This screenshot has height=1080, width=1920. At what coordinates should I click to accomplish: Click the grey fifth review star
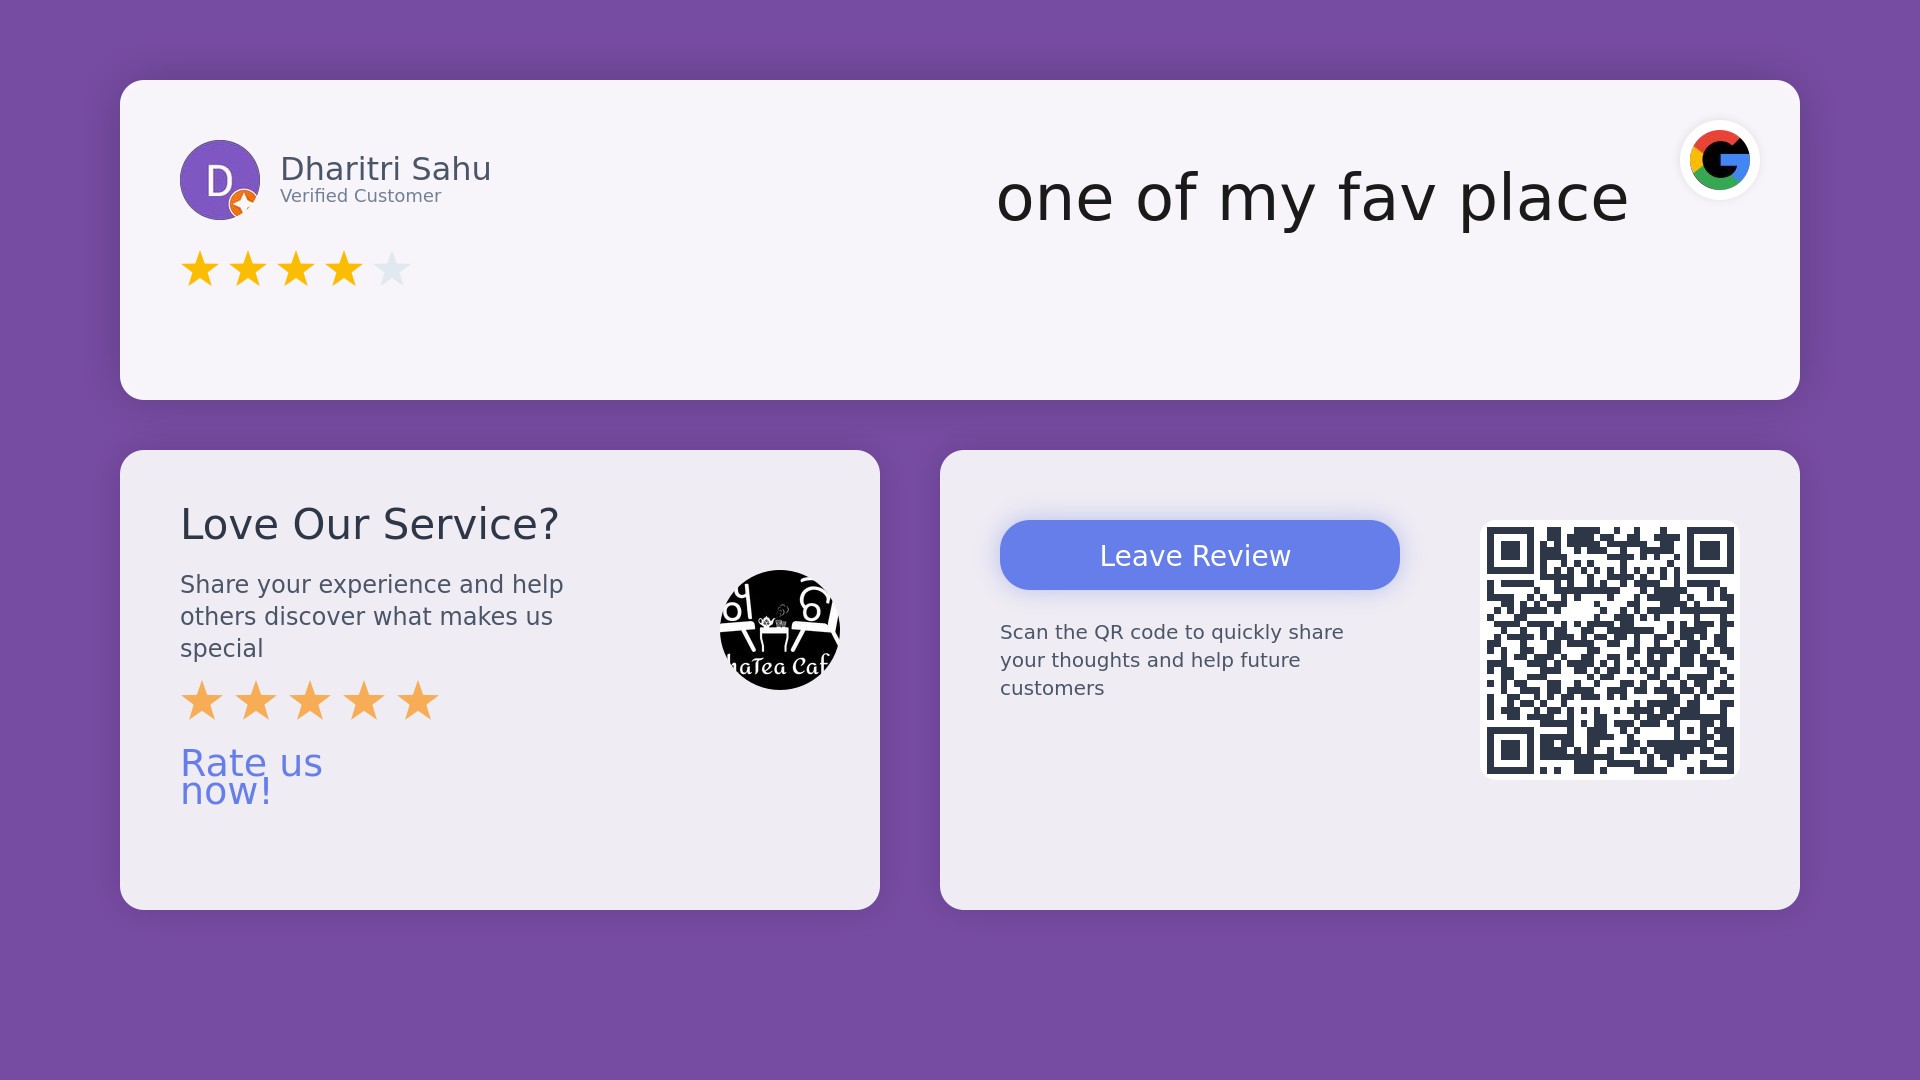coord(392,269)
